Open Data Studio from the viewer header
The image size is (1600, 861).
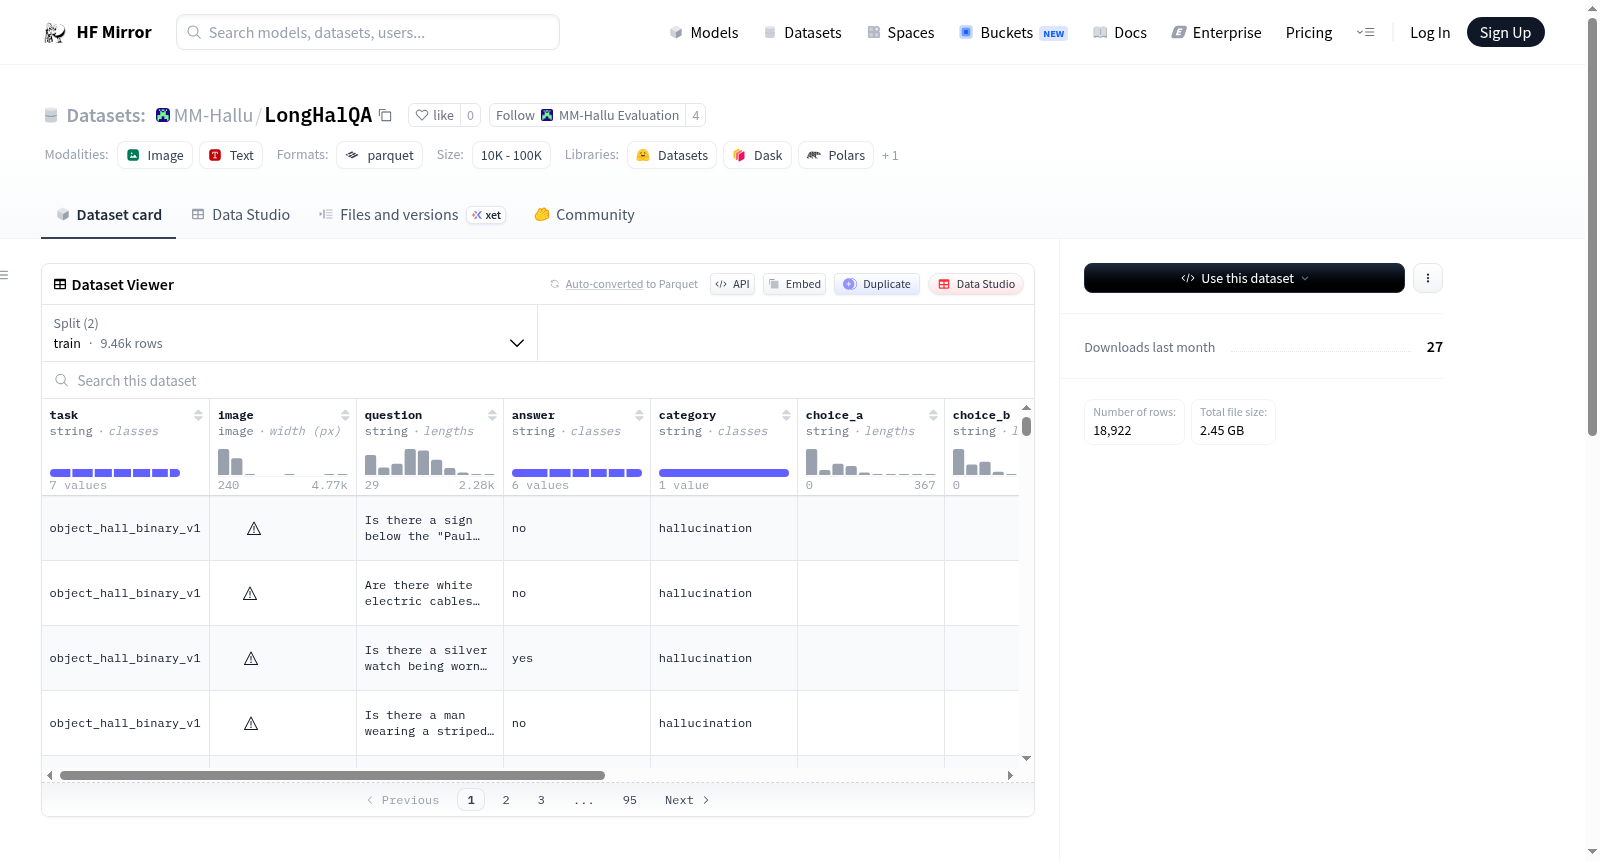coord(976,284)
